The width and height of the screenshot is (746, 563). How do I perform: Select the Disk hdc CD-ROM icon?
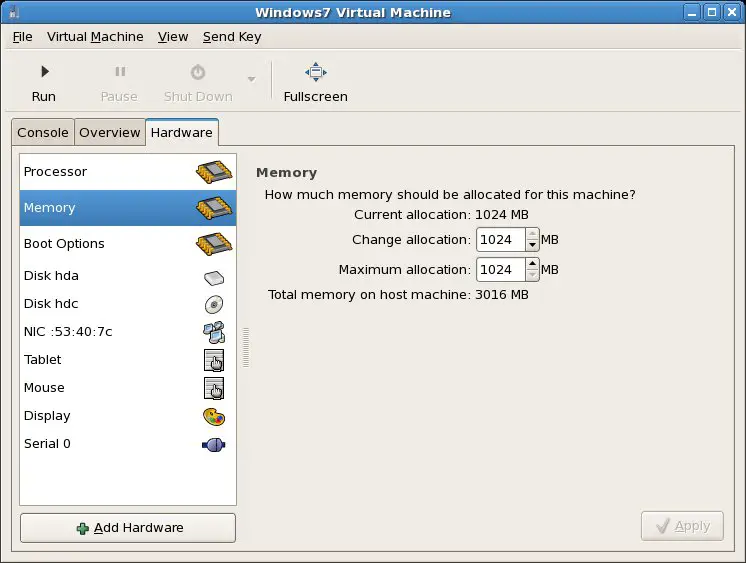coord(213,304)
